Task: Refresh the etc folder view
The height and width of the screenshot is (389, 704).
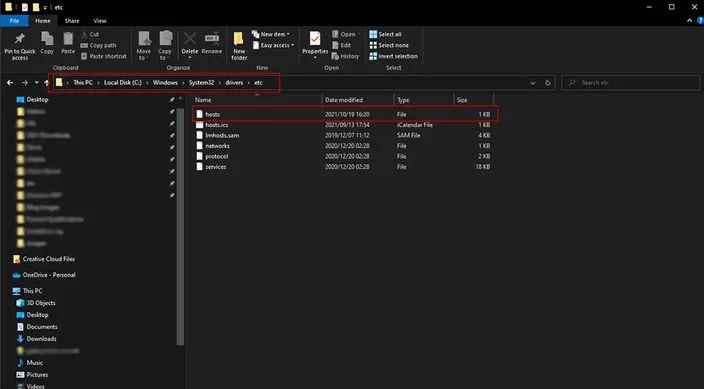Action: pos(547,83)
